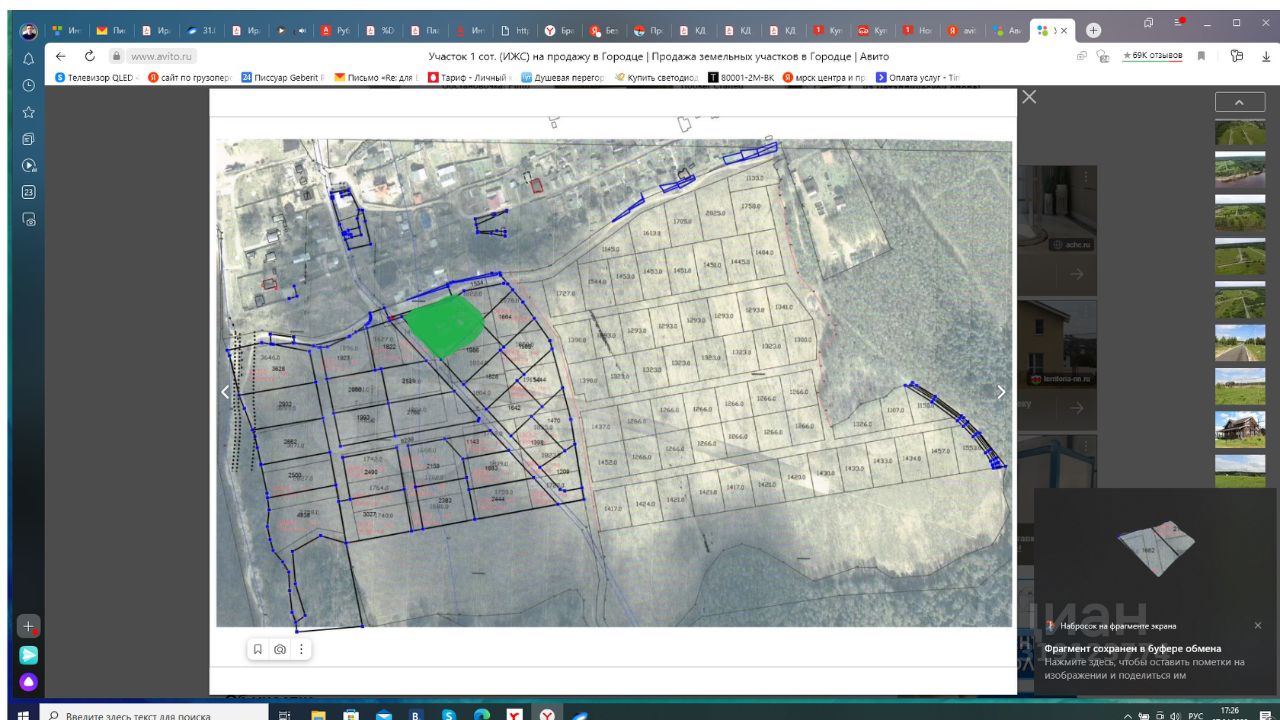This screenshot has height=720, width=1280.
Task: Open a new browser tab
Action: [1093, 30]
